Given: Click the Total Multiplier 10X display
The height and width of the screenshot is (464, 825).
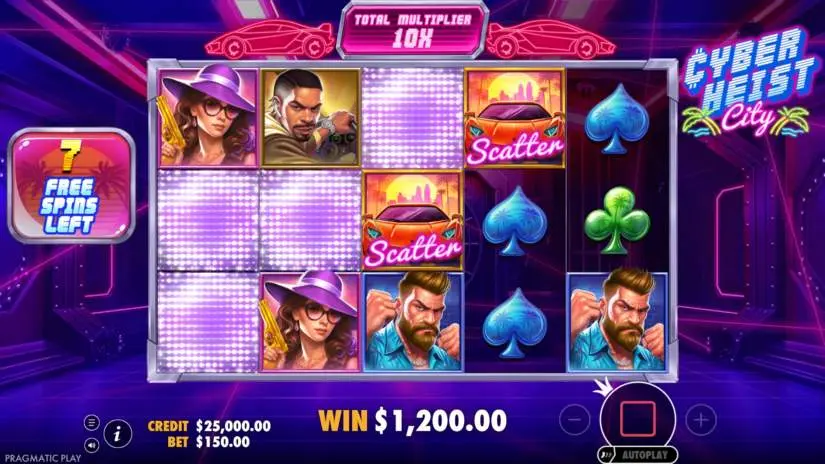Looking at the screenshot, I should click(x=412, y=31).
